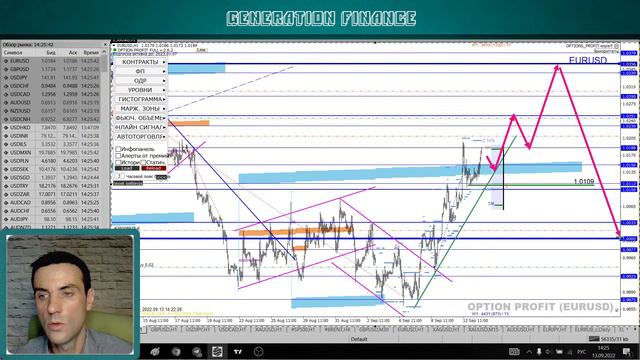Open the EURRUB_i,Daily chart tab
The width and height of the screenshot is (640, 360).
click(x=593, y=329)
